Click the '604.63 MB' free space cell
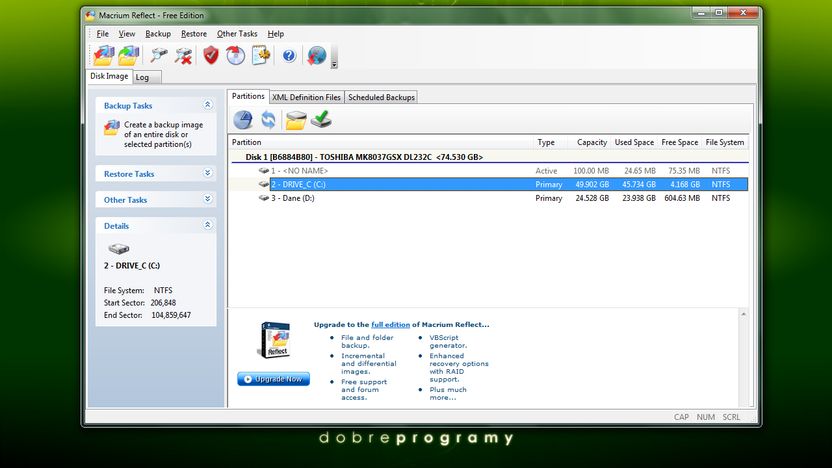Image resolution: width=832 pixels, height=468 pixels. 682,198
